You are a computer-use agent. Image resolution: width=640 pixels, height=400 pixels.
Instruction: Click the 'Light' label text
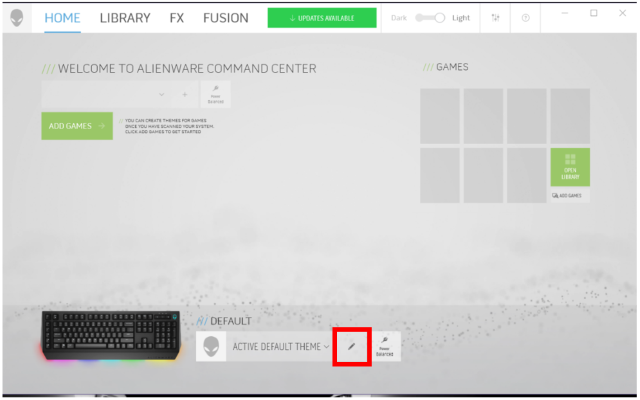461,18
